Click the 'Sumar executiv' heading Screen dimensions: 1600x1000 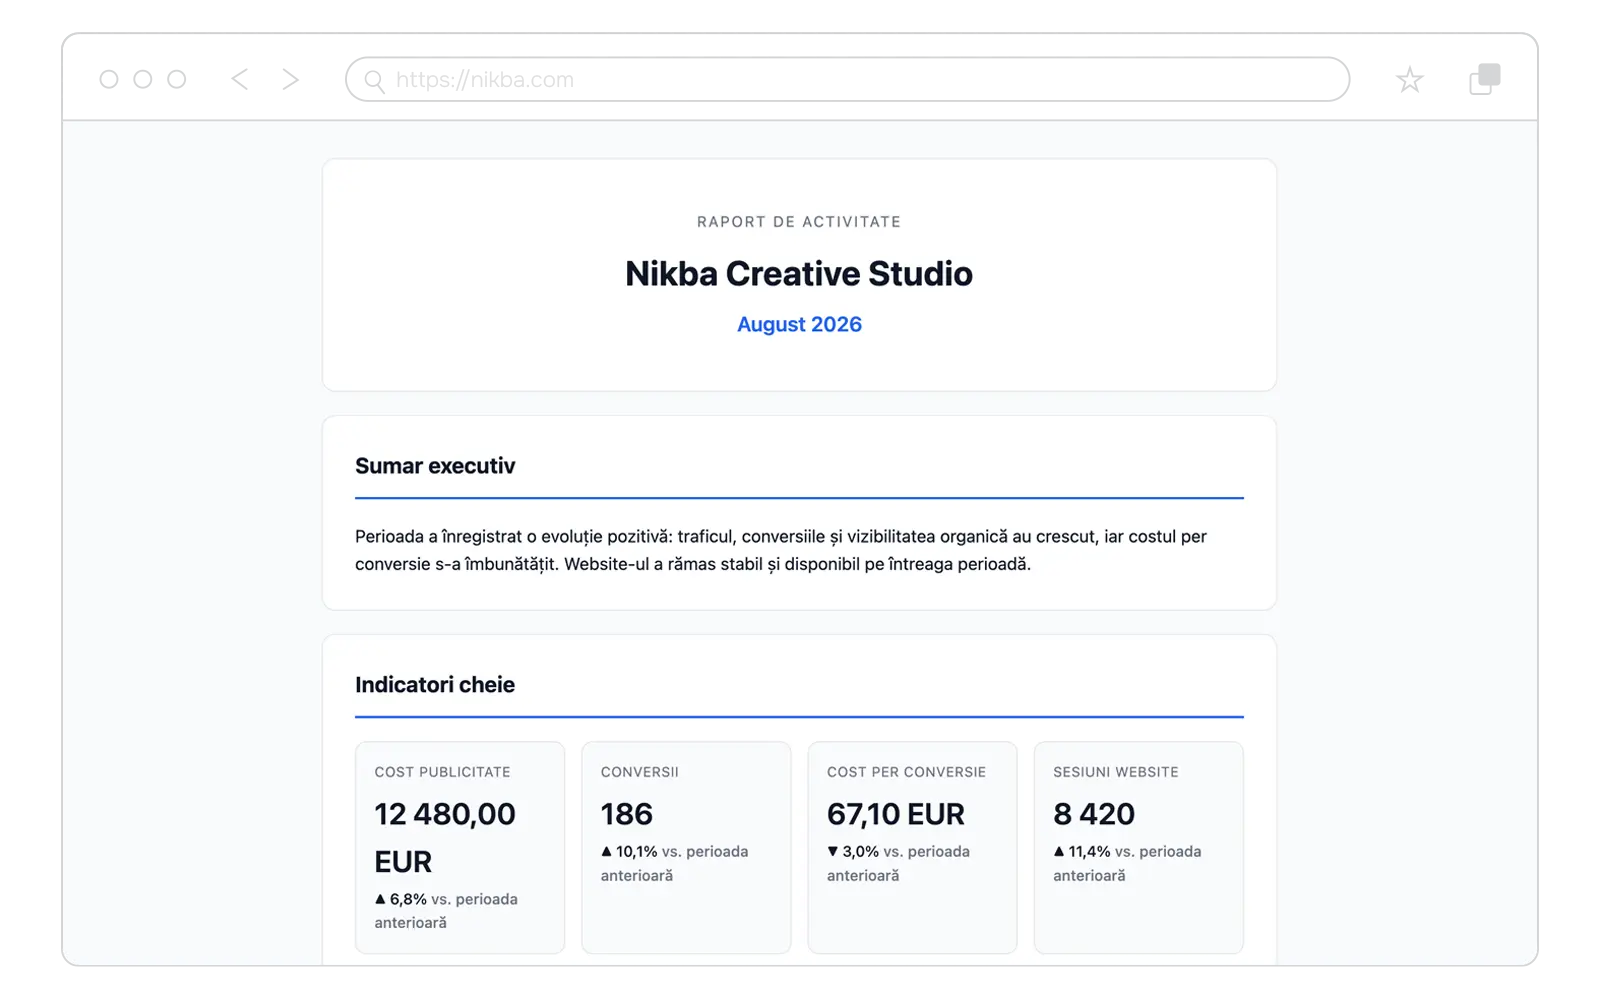[435, 466]
